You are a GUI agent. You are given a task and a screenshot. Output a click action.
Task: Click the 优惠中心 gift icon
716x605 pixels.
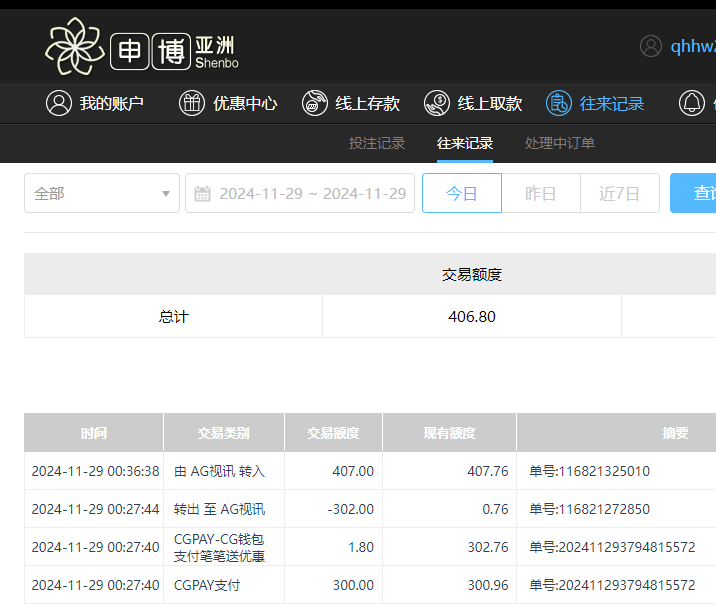191,103
